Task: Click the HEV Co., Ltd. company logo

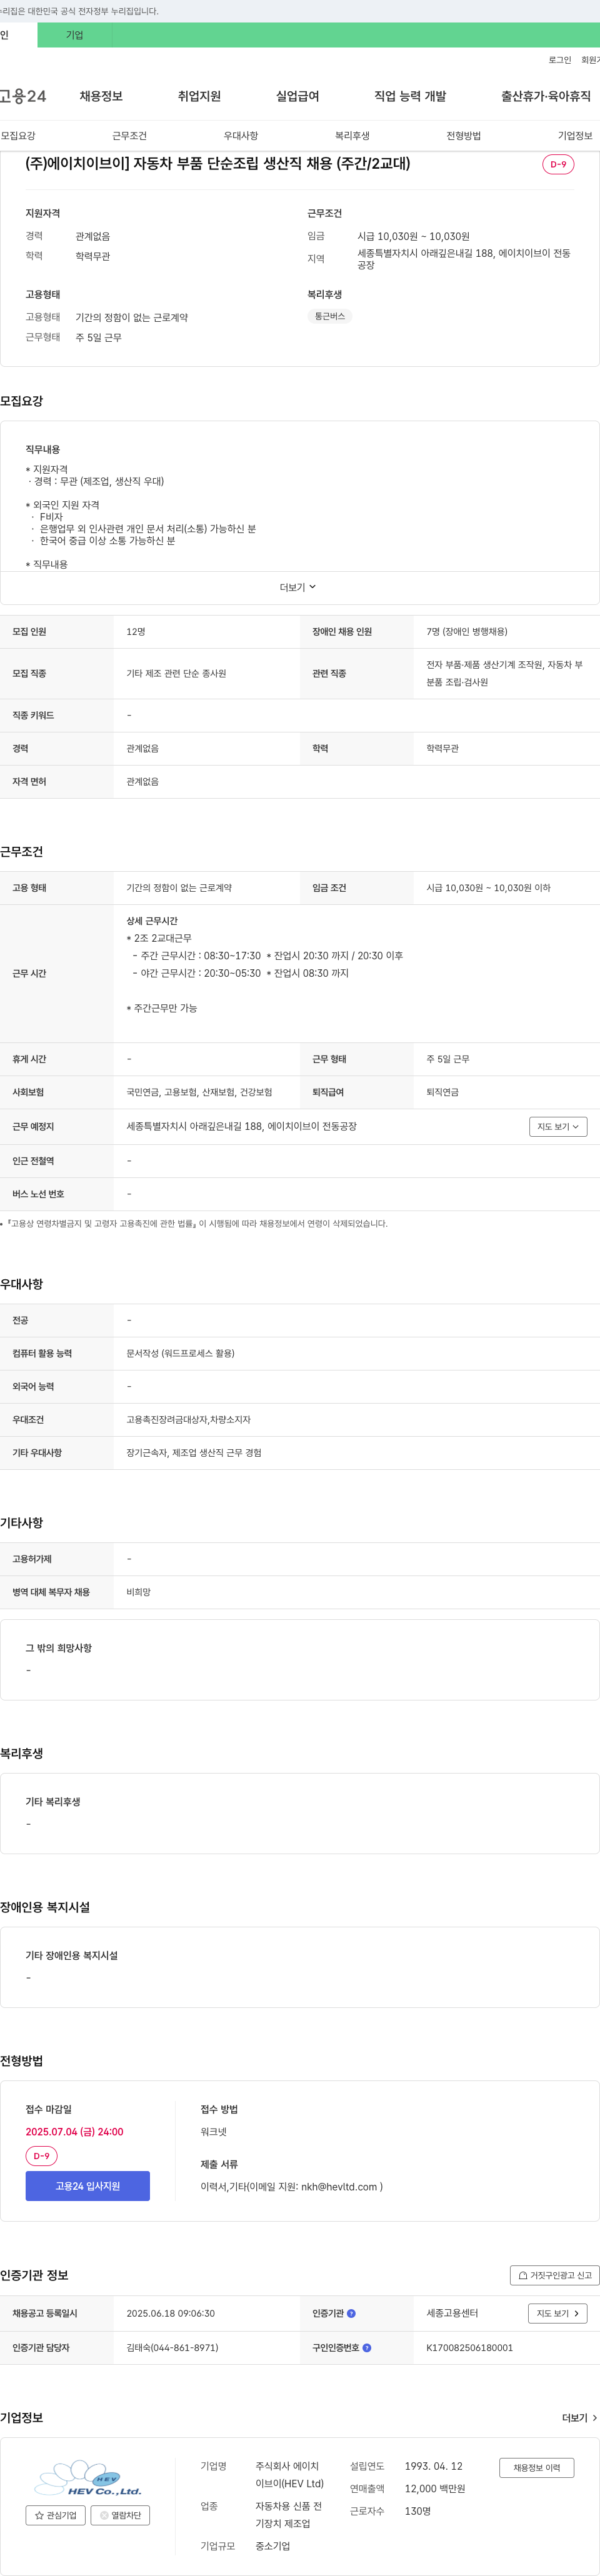Action: 88,2478
